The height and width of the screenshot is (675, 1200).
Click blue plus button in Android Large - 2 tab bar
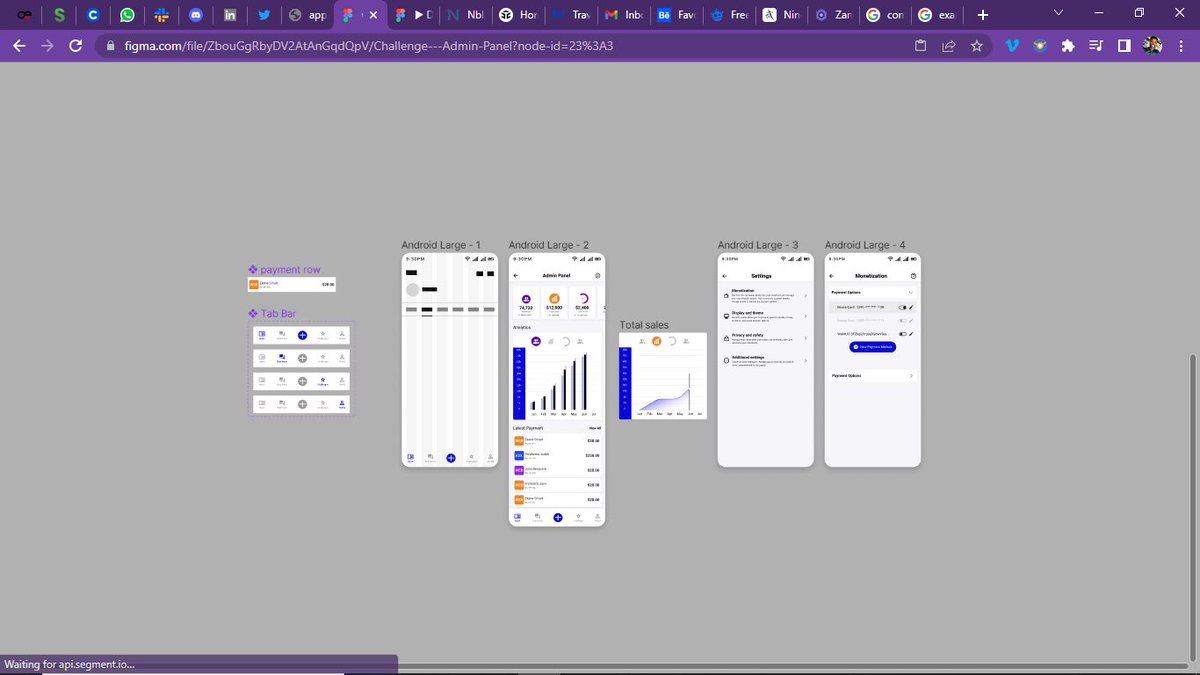click(x=557, y=517)
